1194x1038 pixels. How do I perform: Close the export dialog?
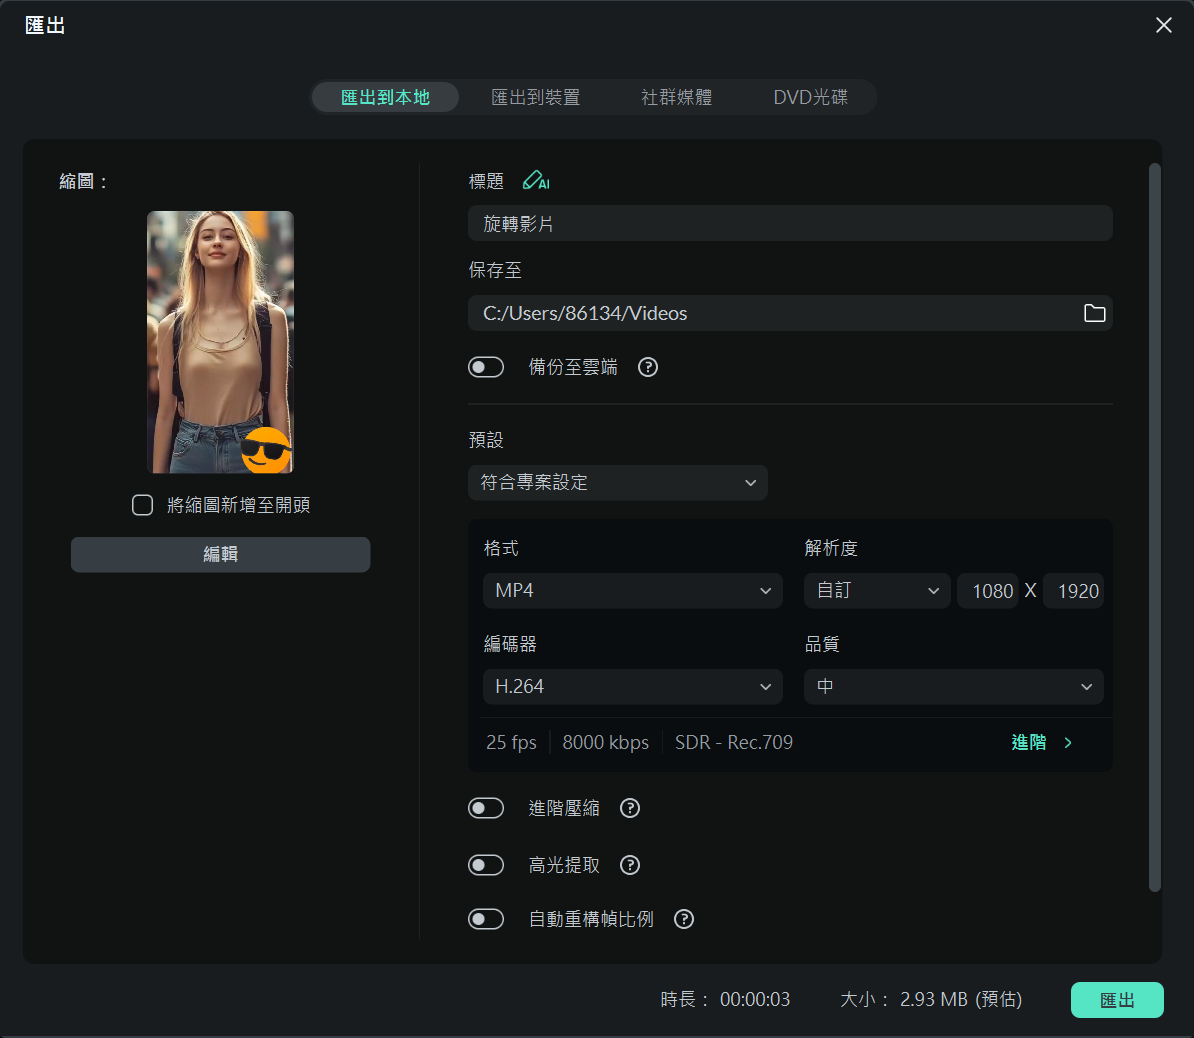(x=1163, y=25)
